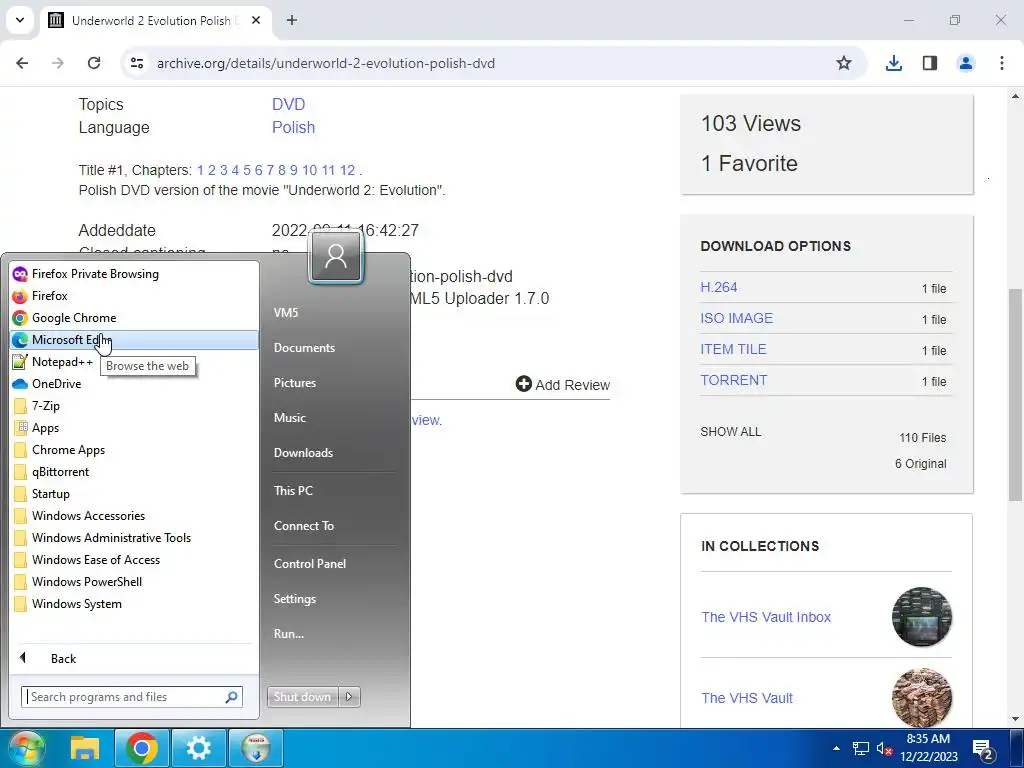Open the Settings gear app on taskbar
The height and width of the screenshot is (768, 1024).
199,748
